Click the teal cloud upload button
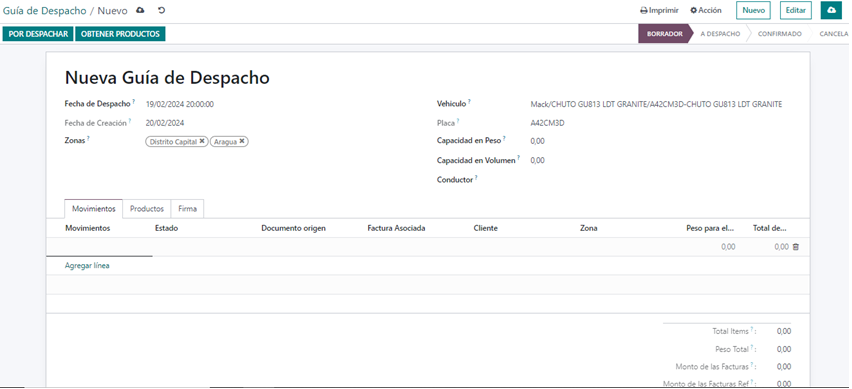This screenshot has width=852, height=389. pos(831,10)
